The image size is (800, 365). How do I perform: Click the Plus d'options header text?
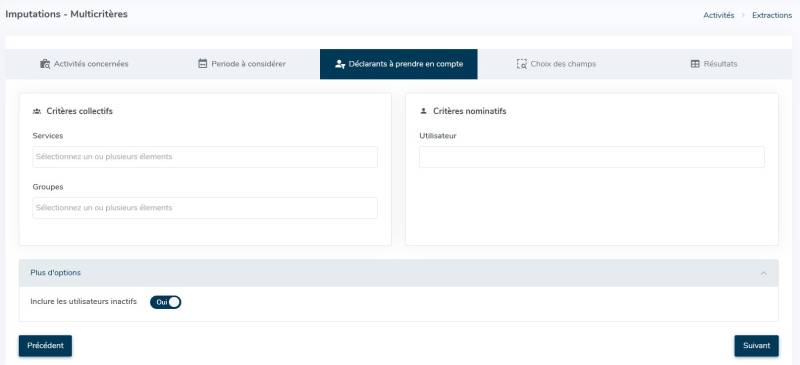tap(56, 273)
